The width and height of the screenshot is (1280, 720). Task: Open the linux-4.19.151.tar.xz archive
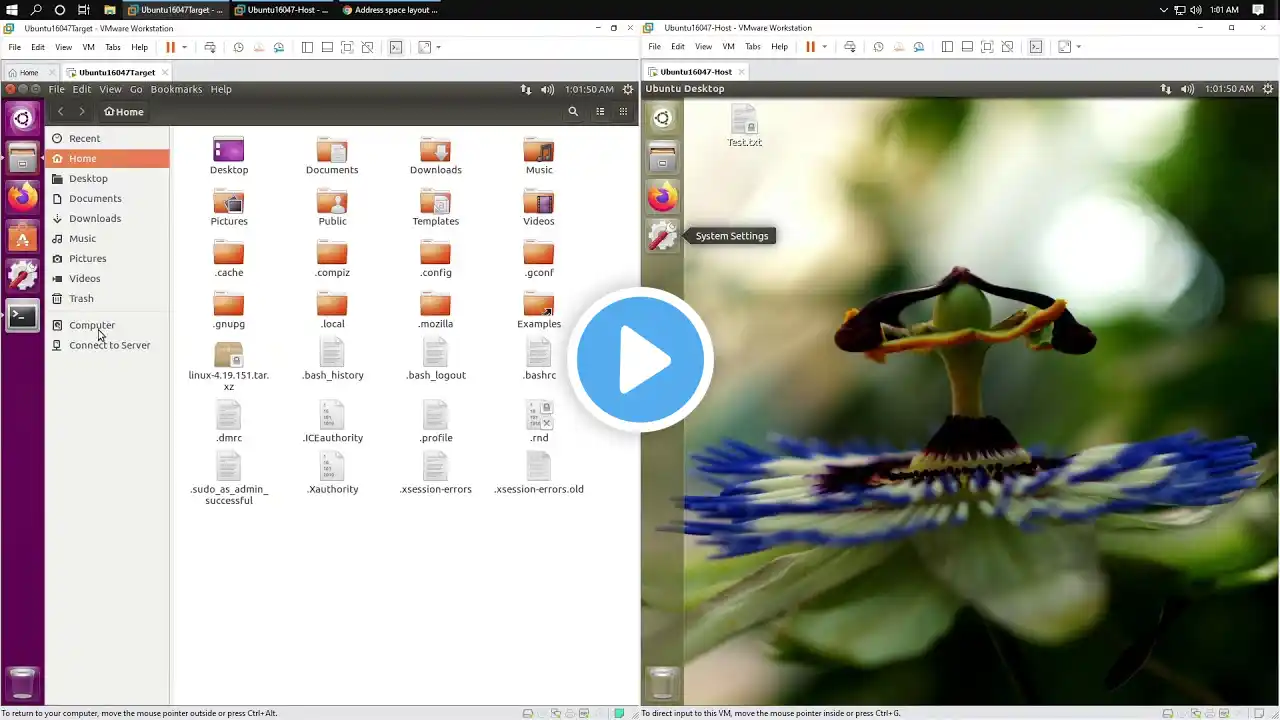click(229, 367)
